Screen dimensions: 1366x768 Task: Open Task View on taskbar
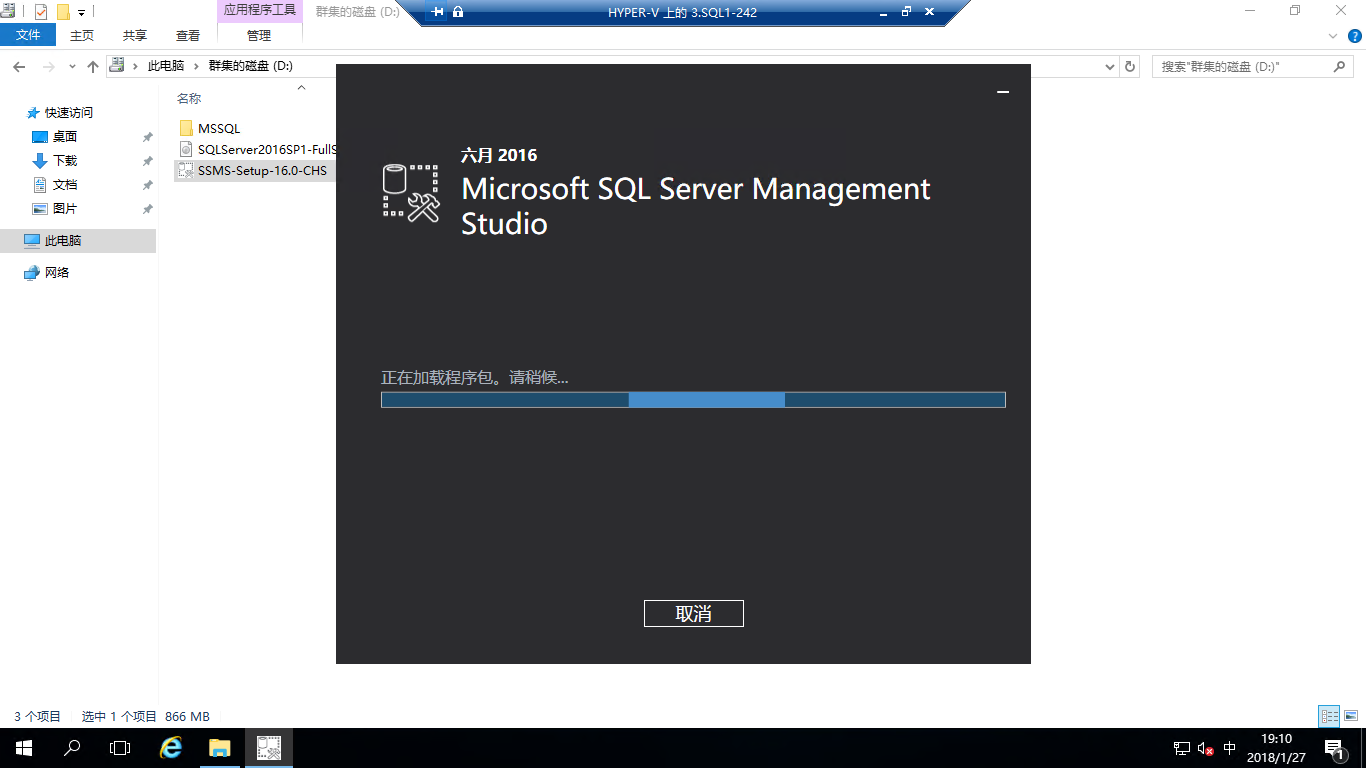tap(120, 748)
